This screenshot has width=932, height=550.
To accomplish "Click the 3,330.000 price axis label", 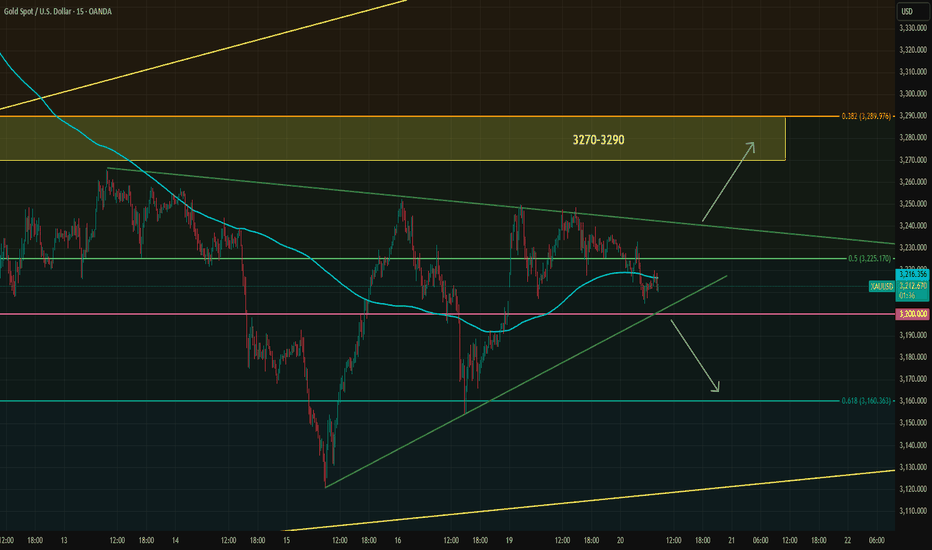I will [912, 28].
